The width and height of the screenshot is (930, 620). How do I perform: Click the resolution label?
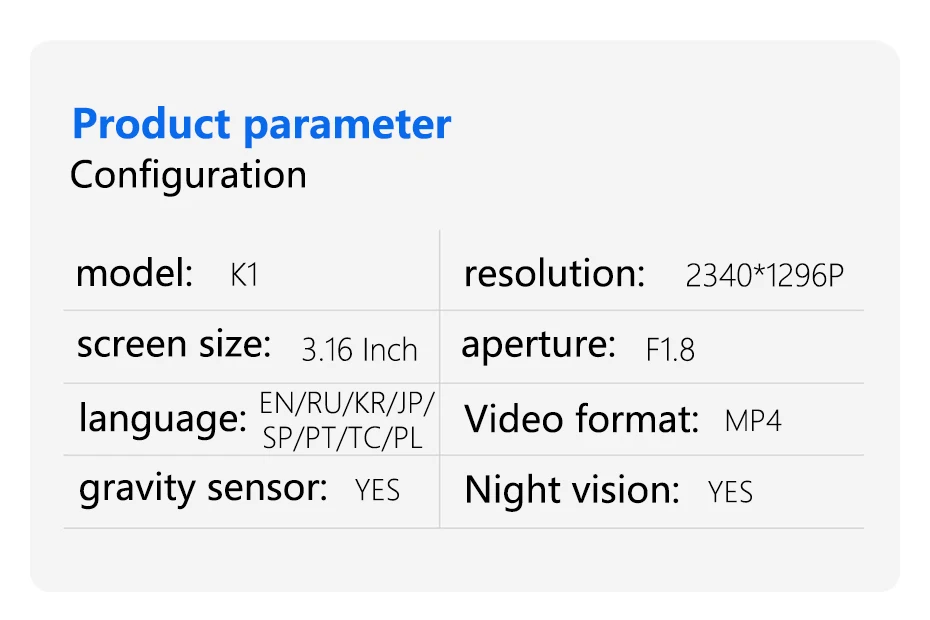click(x=554, y=273)
